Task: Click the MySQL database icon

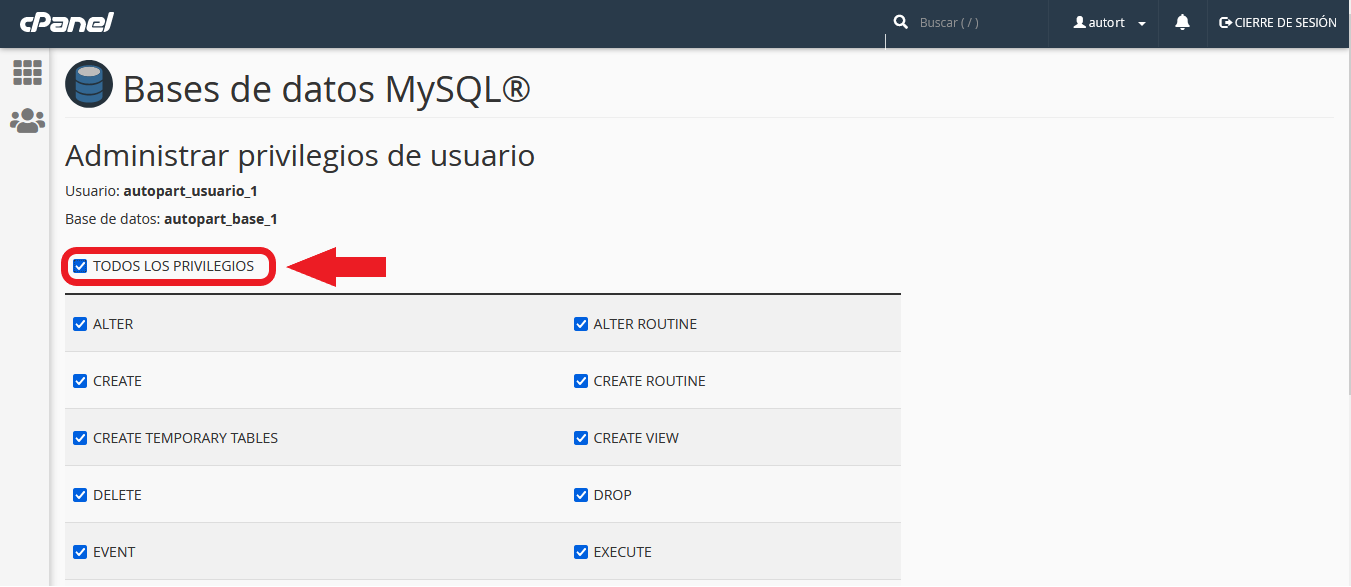Action: pos(89,85)
